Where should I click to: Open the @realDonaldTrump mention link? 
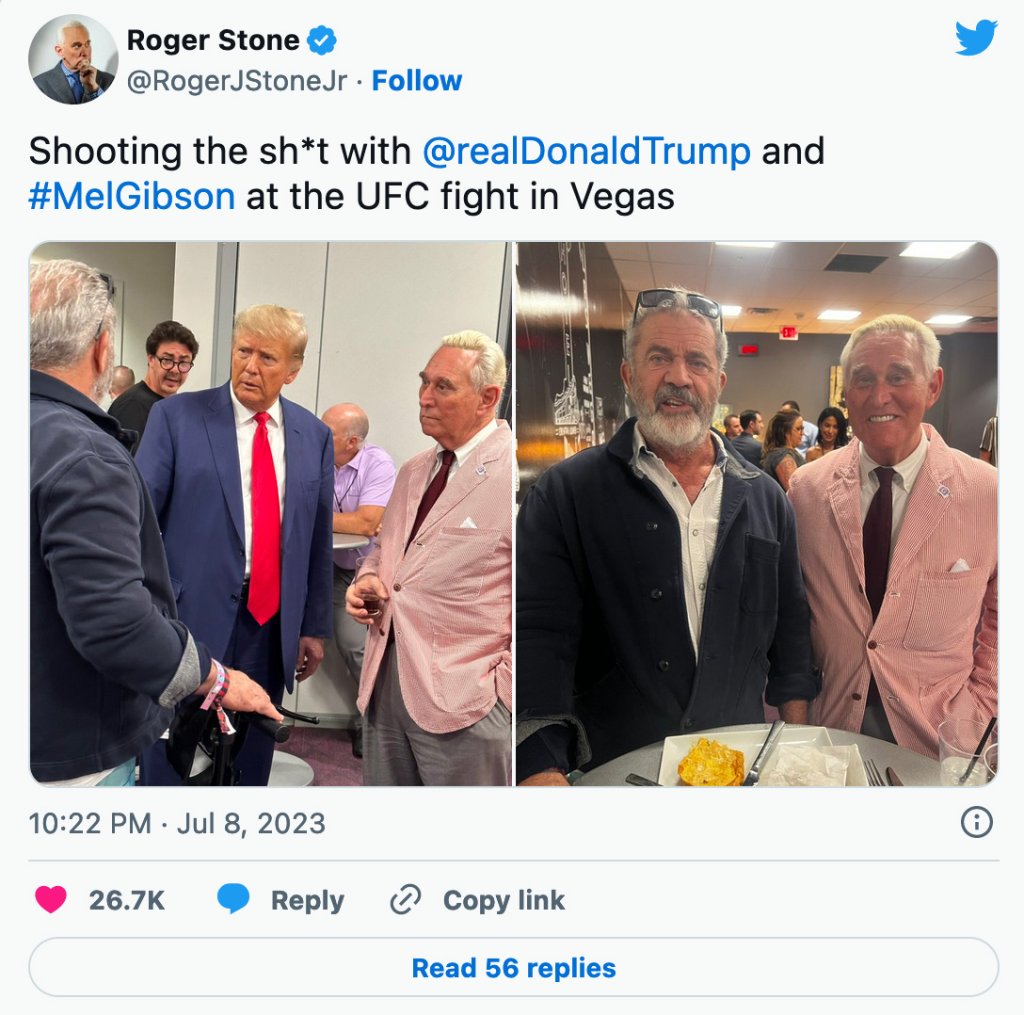(x=586, y=151)
